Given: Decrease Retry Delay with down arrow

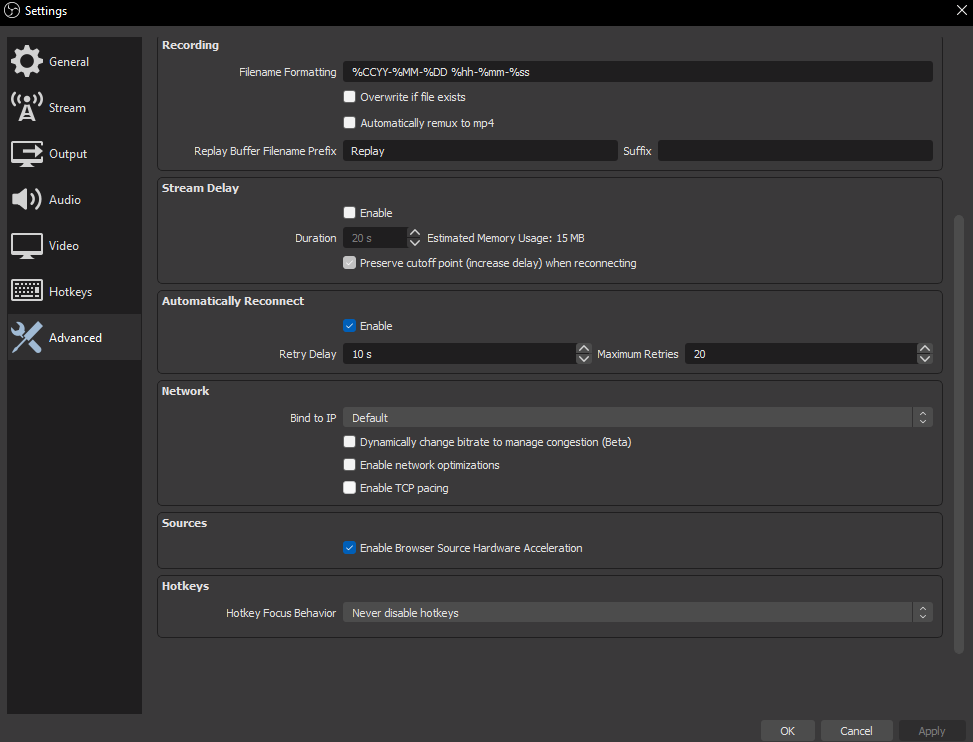Looking at the screenshot, I should tap(583, 359).
